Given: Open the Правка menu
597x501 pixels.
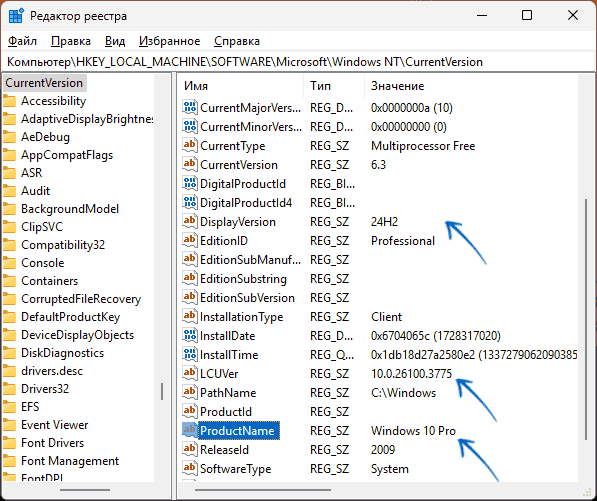Looking at the screenshot, I should pos(71,41).
